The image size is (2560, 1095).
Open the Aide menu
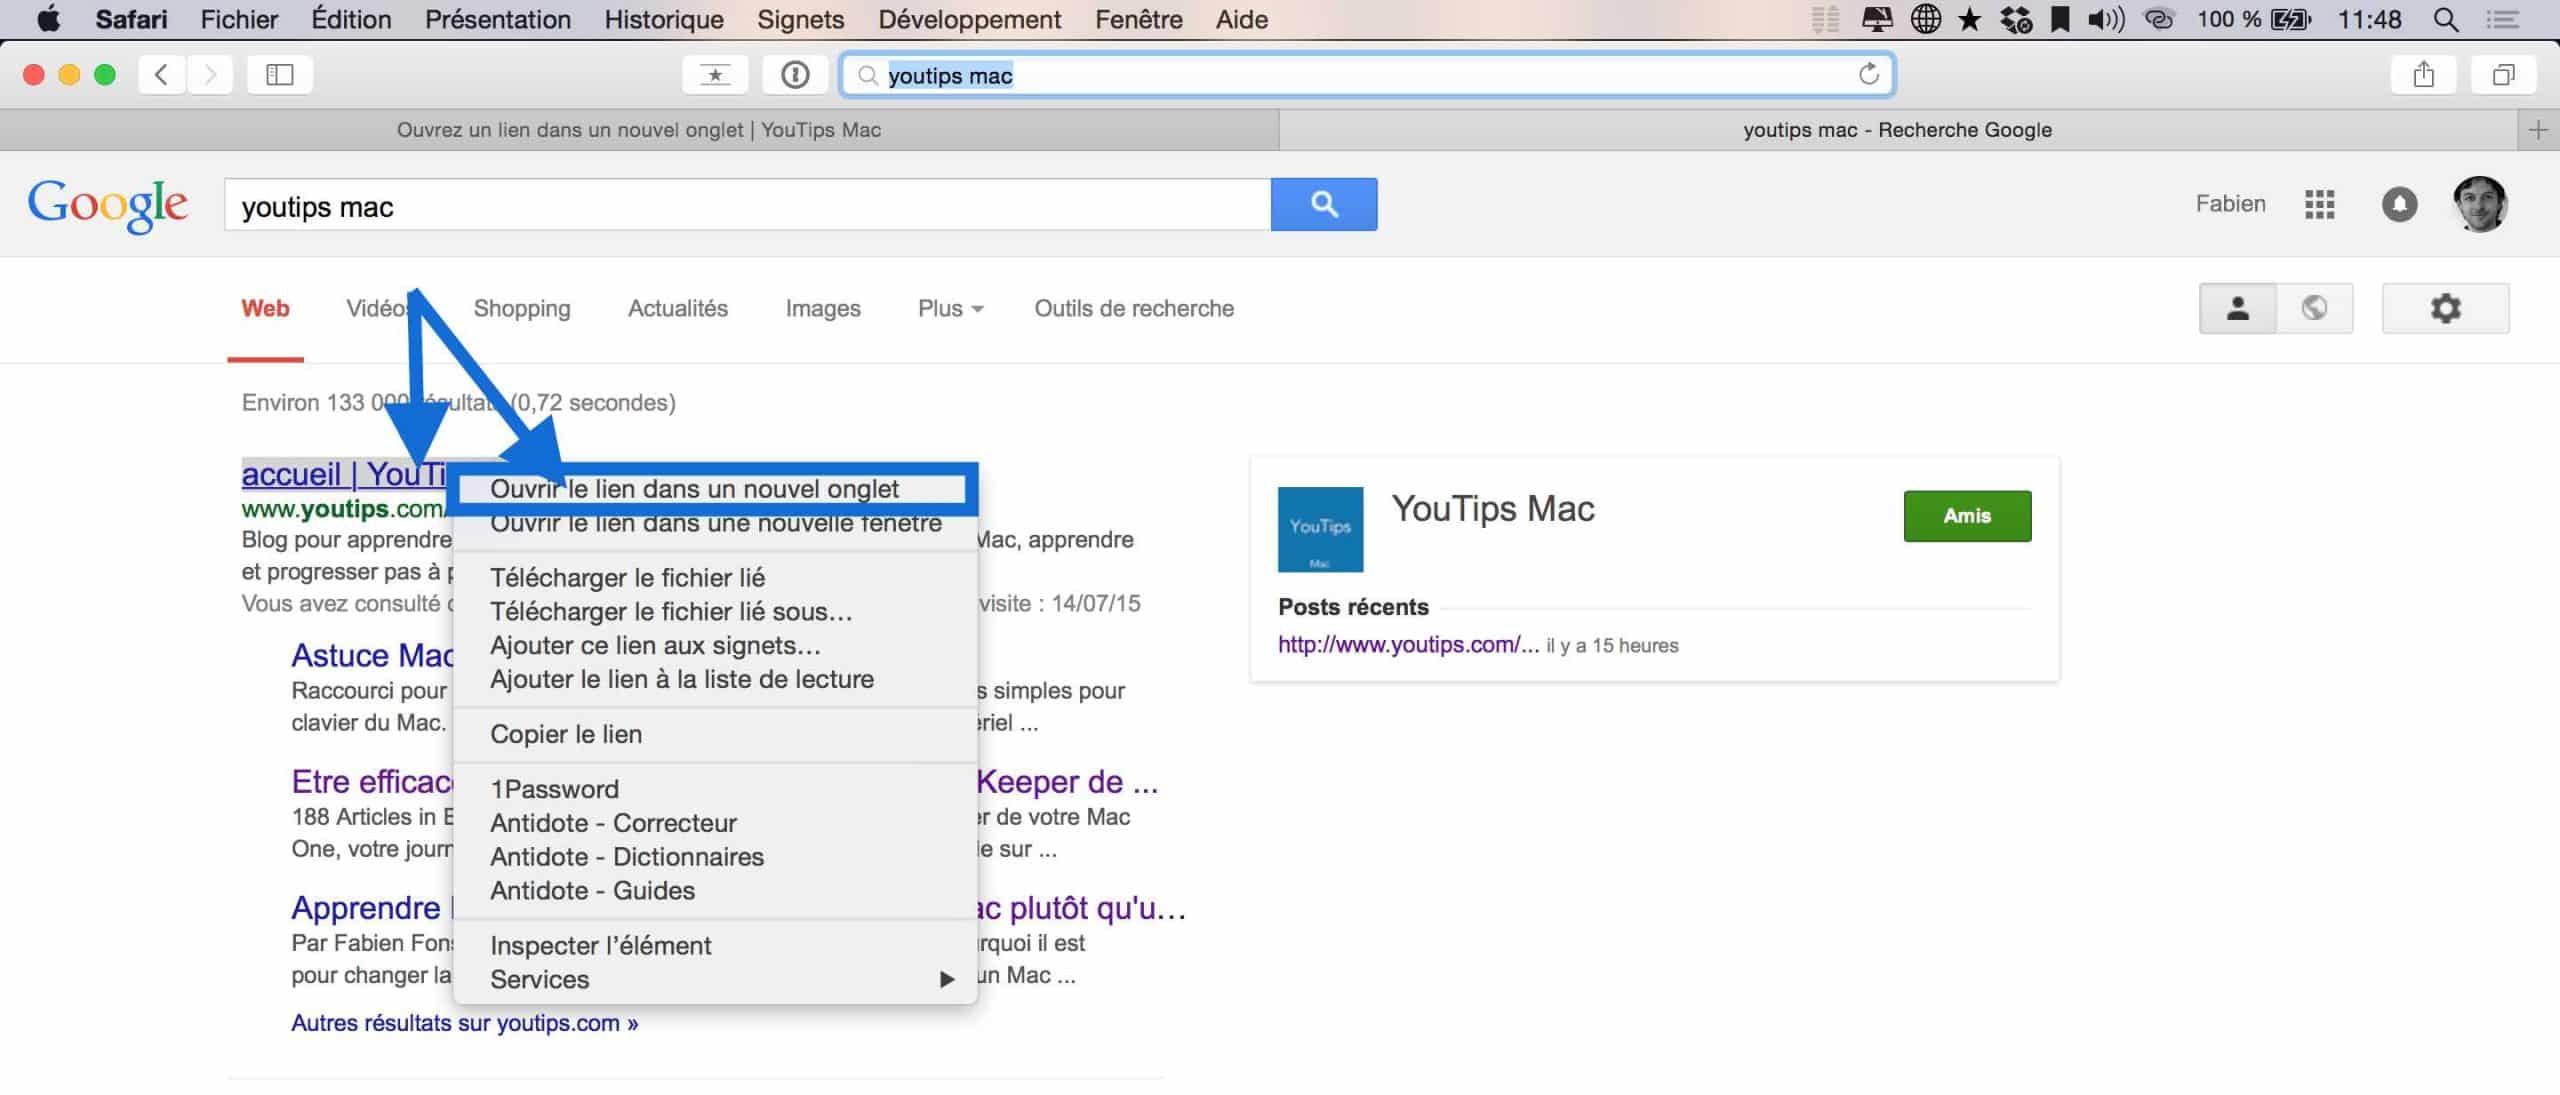1242,19
